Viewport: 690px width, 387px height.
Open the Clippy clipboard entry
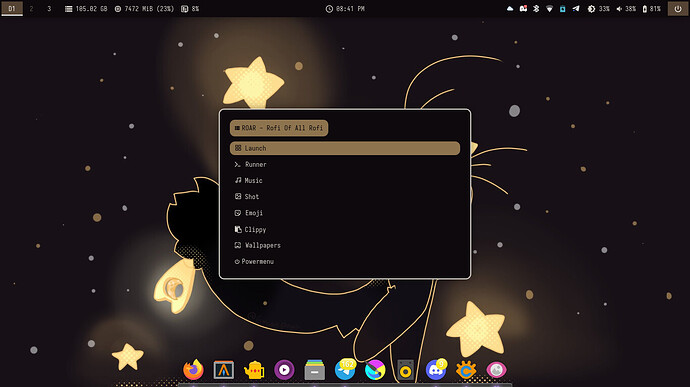(345, 229)
